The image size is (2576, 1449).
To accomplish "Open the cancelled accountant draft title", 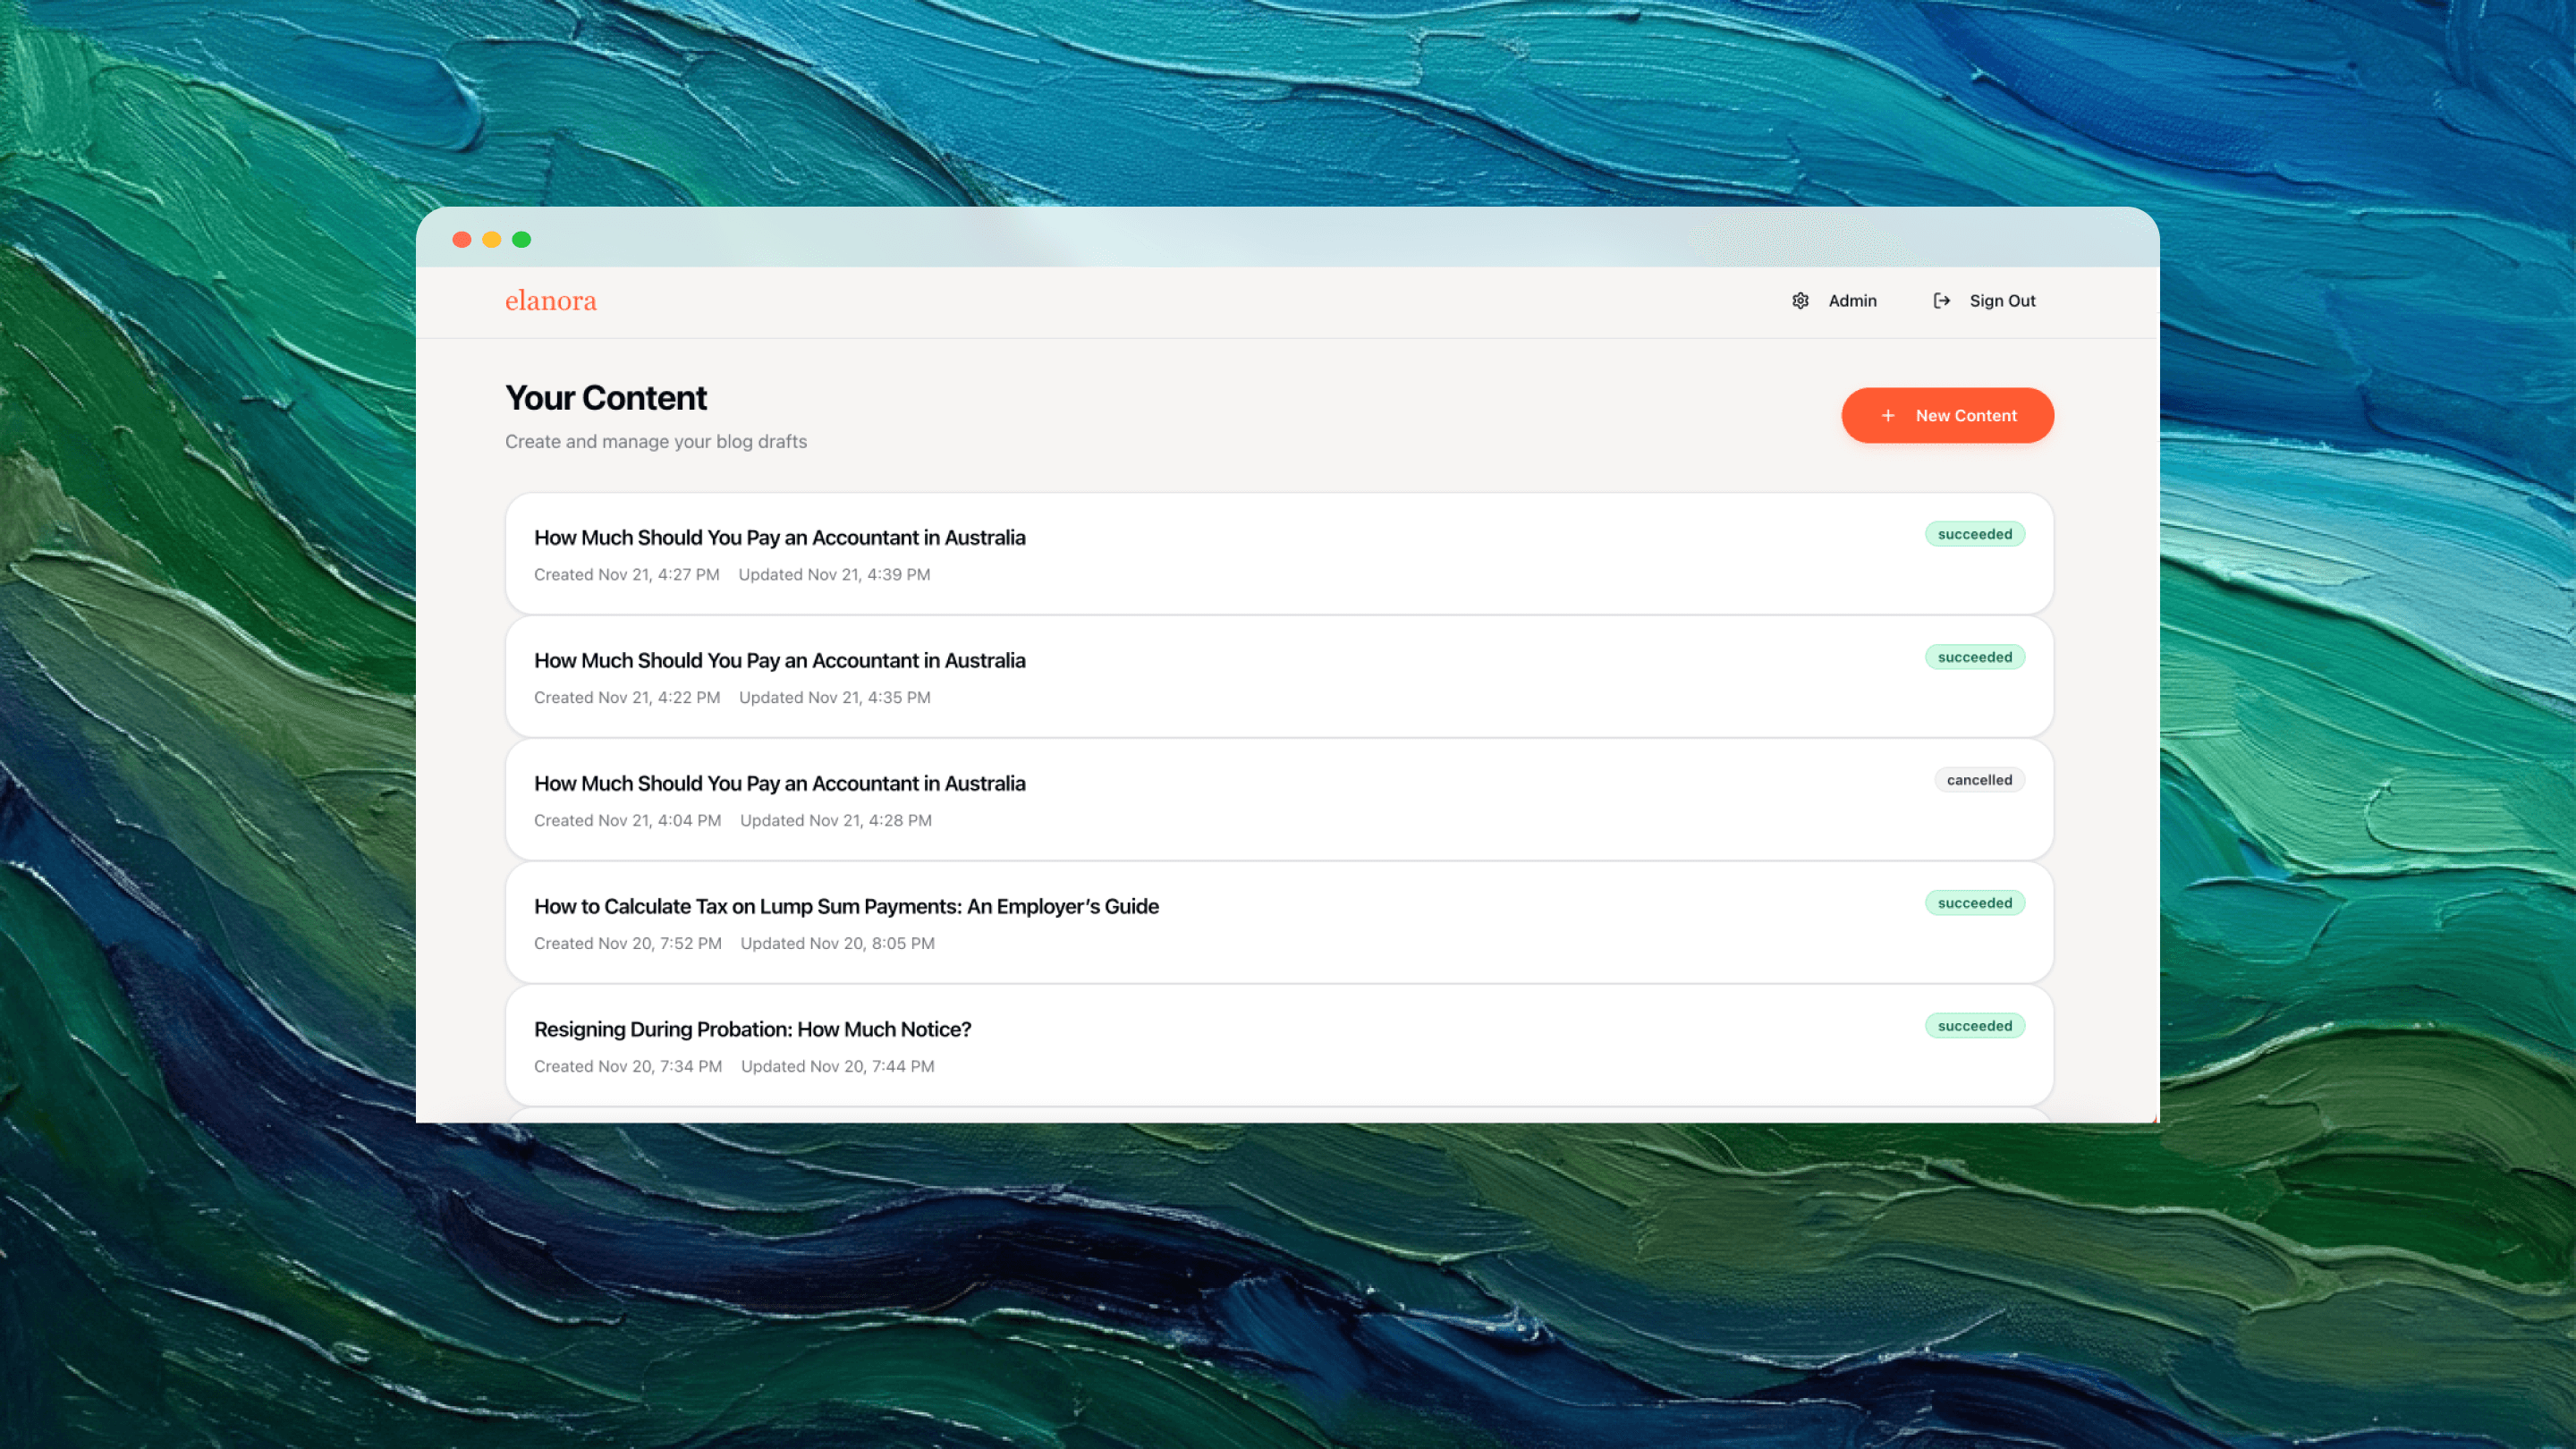I will coord(779,784).
